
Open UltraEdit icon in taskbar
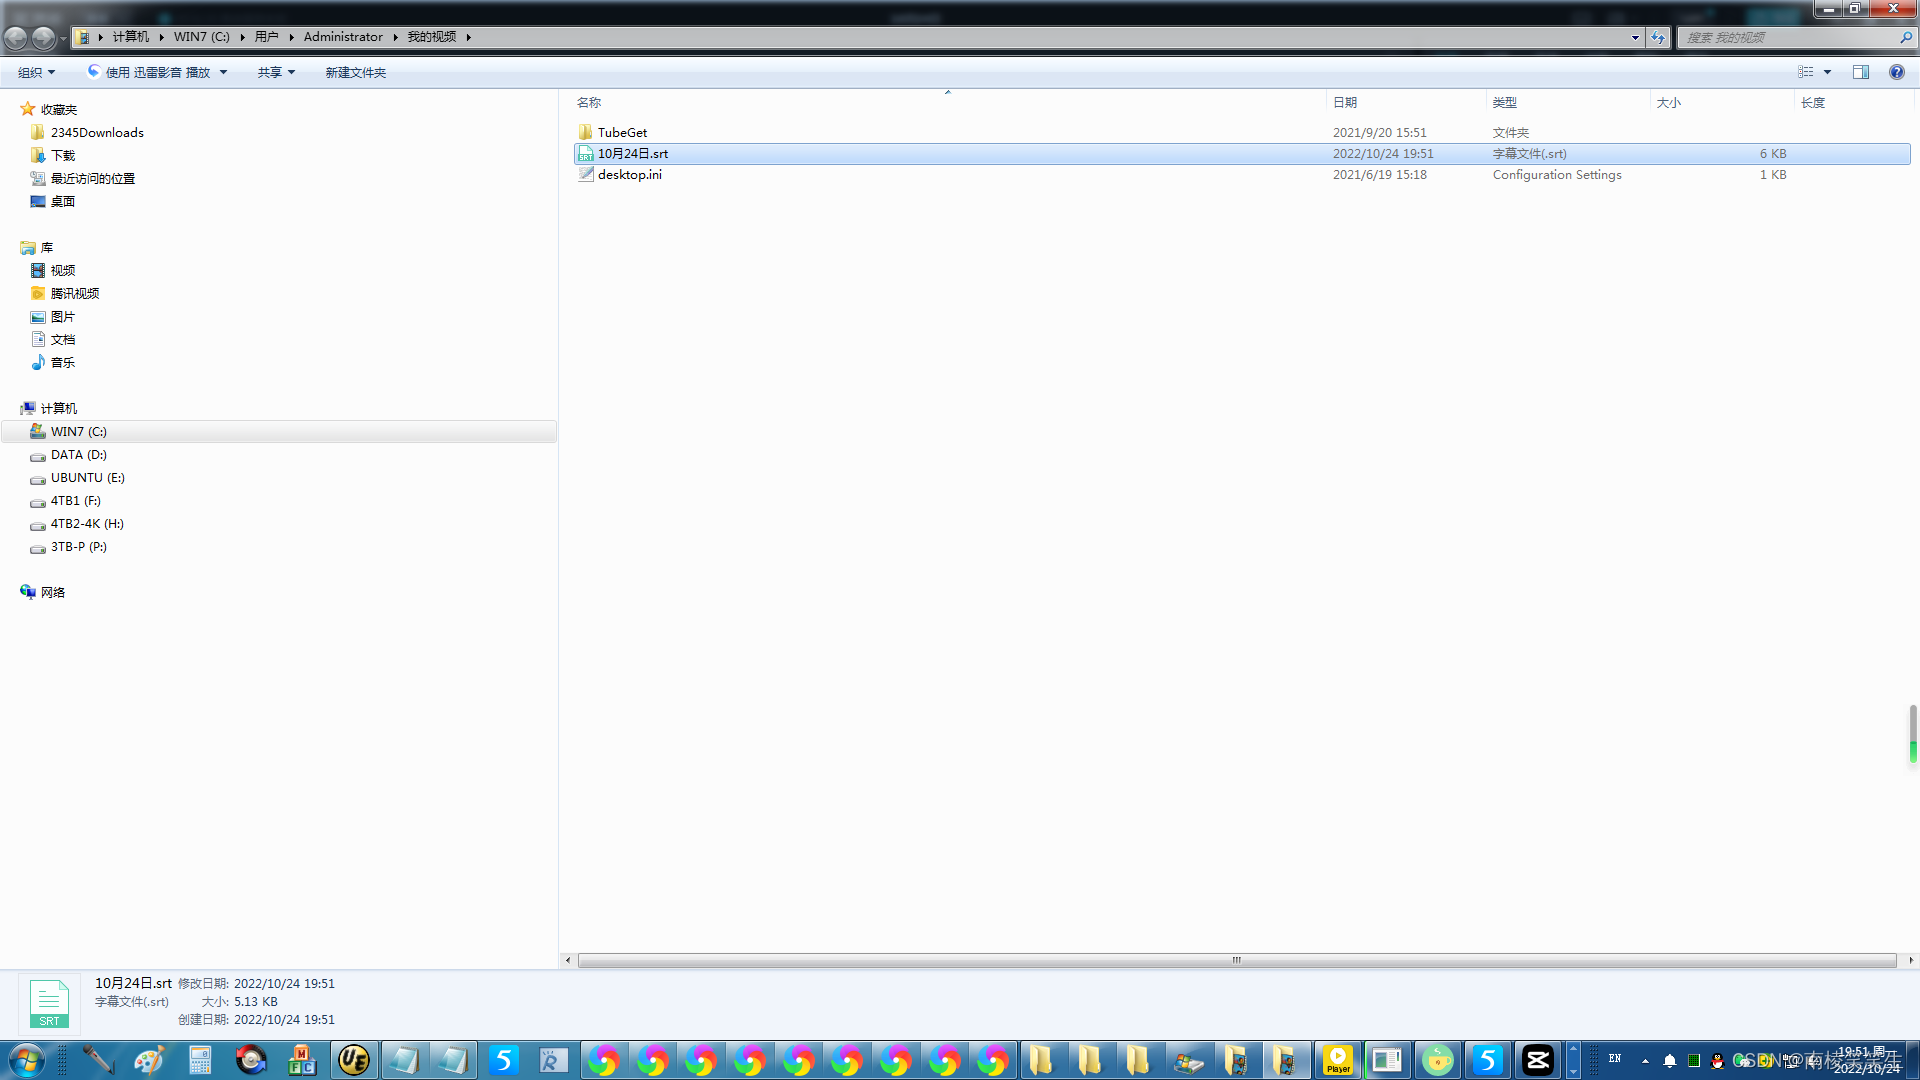[353, 1060]
